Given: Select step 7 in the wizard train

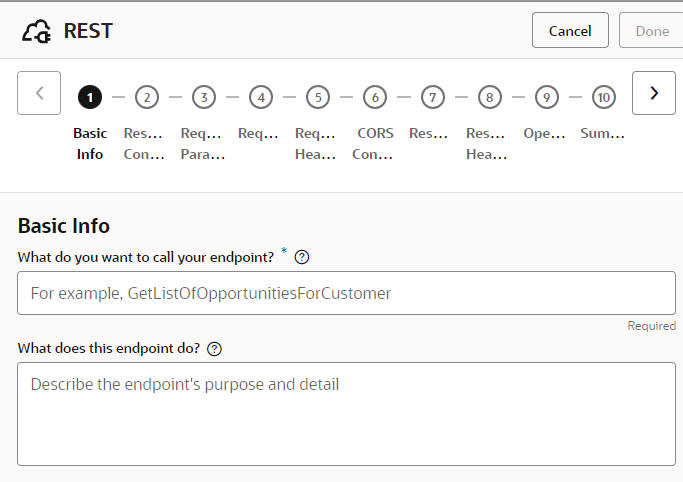Looking at the screenshot, I should point(432,97).
